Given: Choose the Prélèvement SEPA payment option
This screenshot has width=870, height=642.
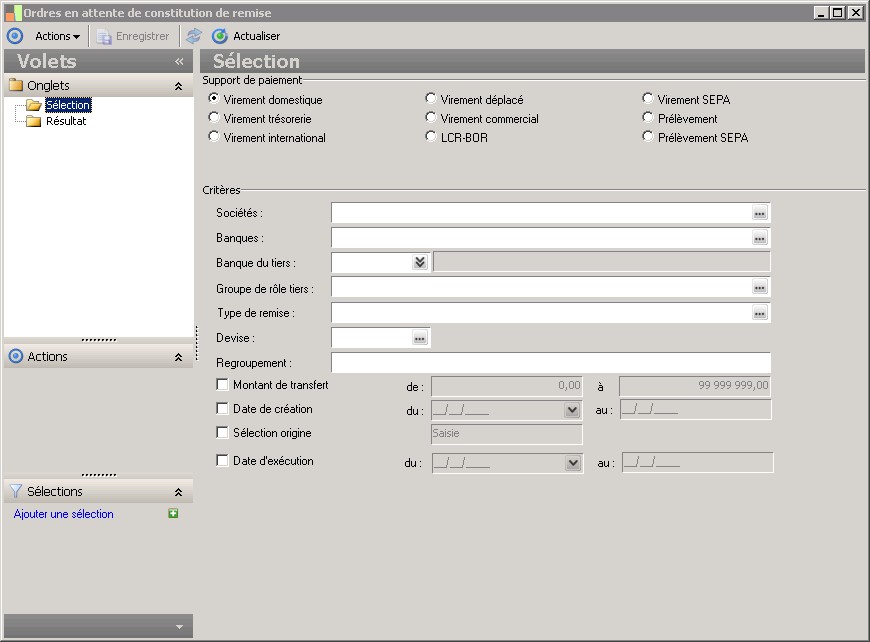Looking at the screenshot, I should (648, 137).
